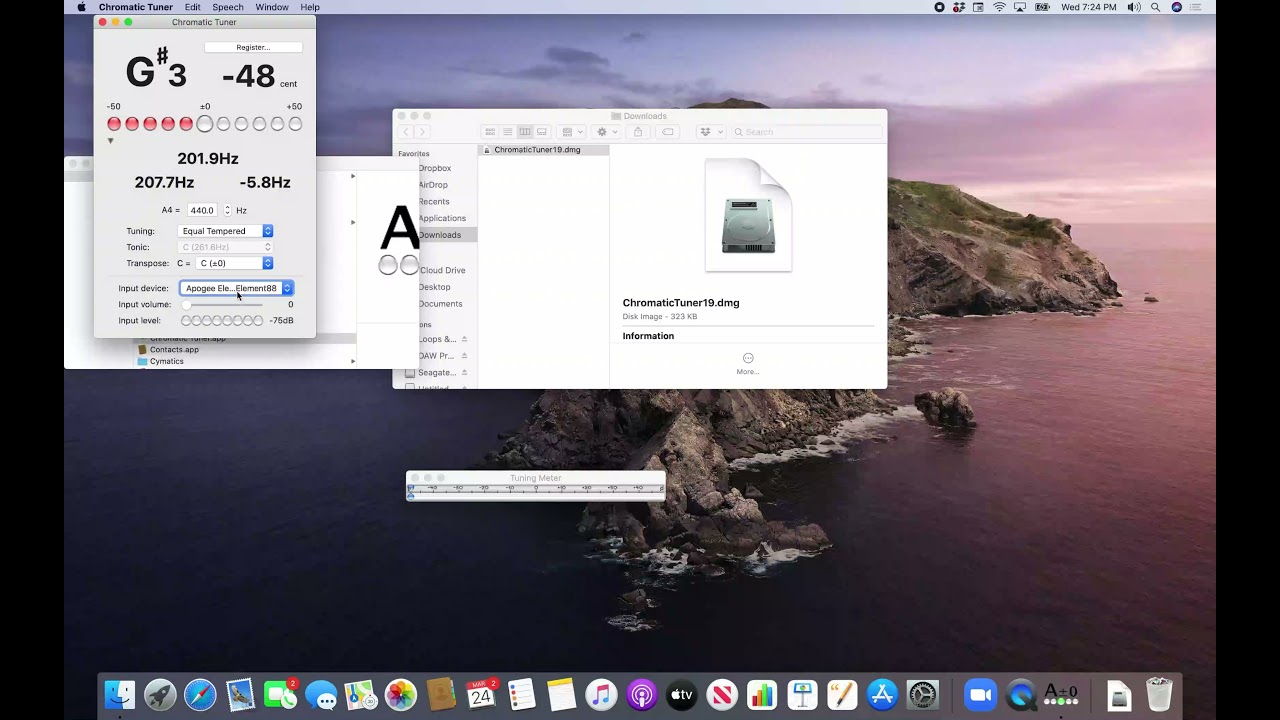Open Keynote from the Dock
1280x720 pixels.
(x=802, y=695)
